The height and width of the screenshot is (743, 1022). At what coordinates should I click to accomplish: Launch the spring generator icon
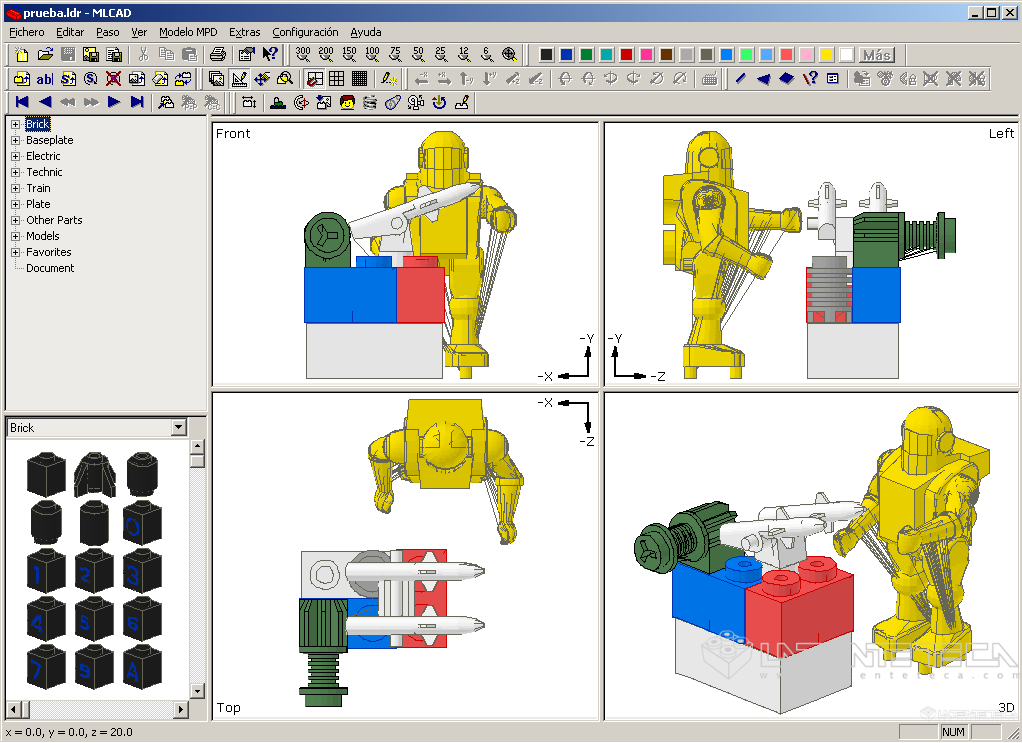(x=370, y=102)
